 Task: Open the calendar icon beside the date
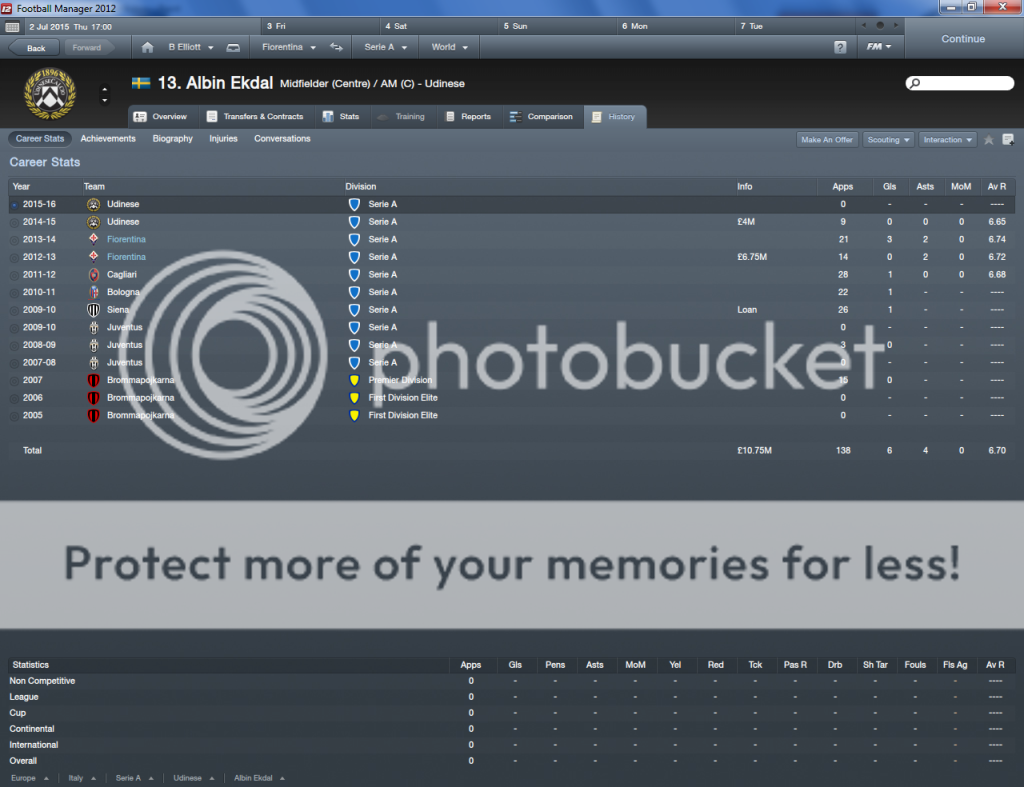coord(12,27)
